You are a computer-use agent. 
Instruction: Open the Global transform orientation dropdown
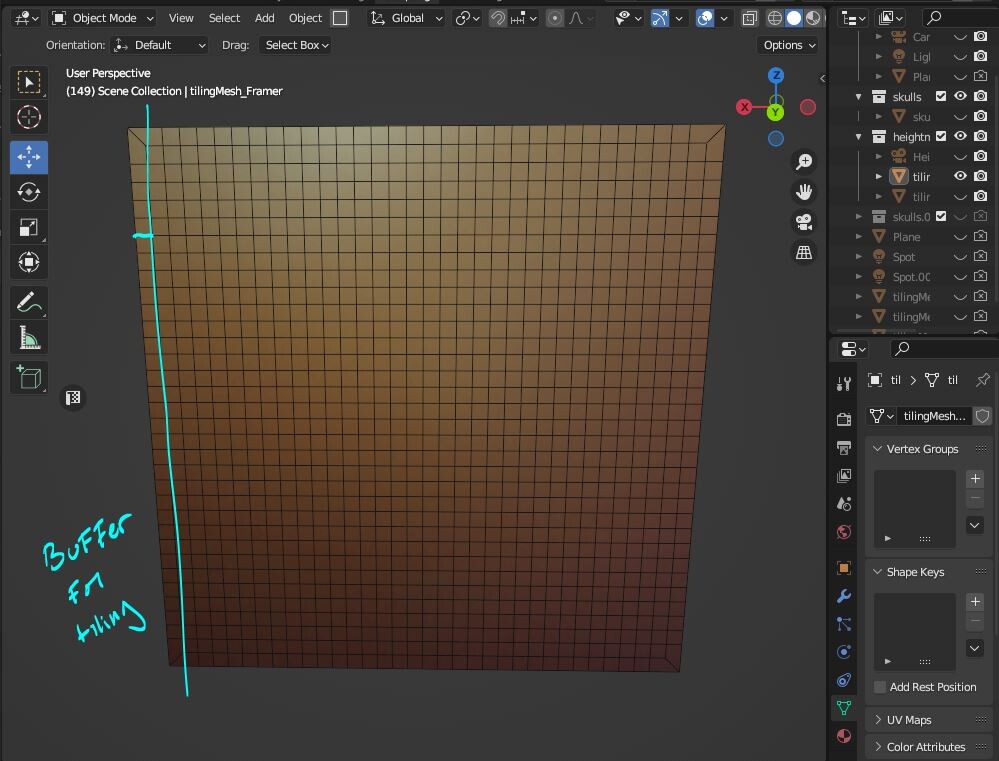pos(405,17)
